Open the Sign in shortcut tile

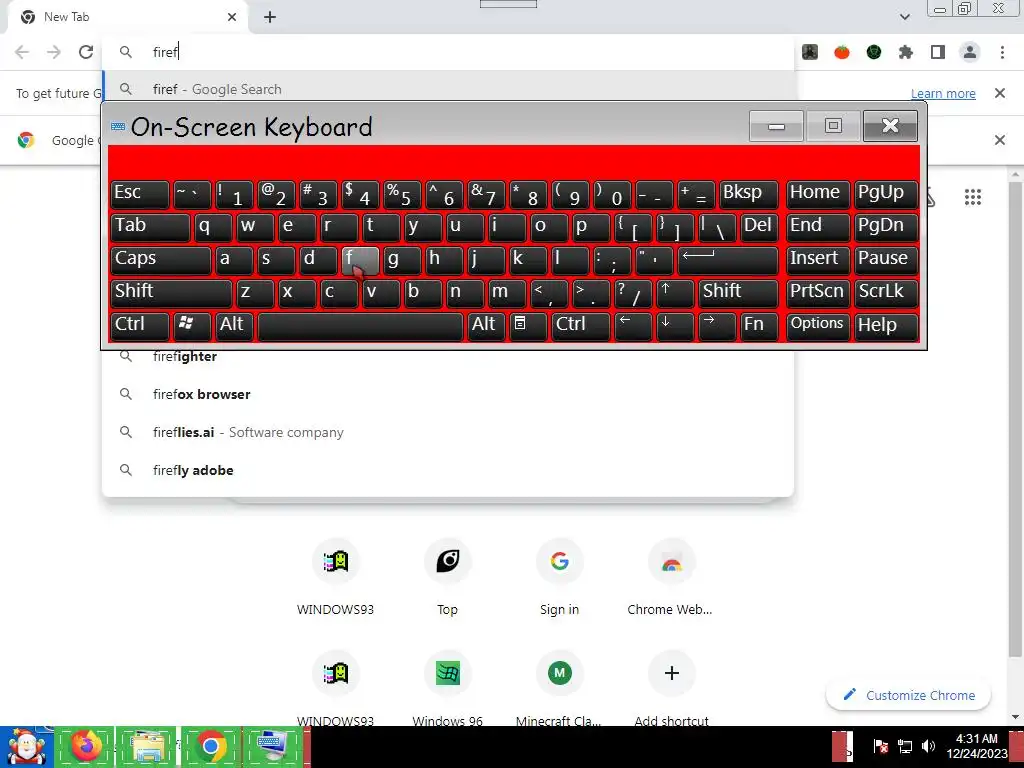(x=560, y=577)
